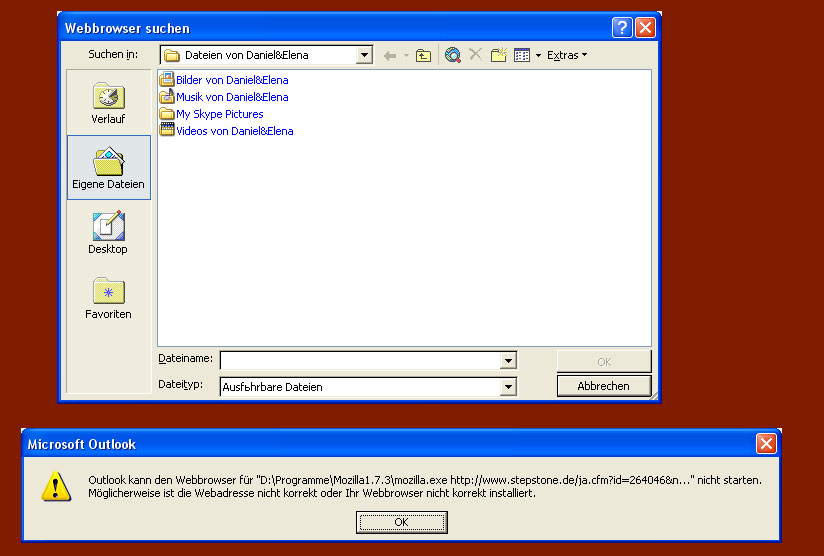The width and height of the screenshot is (824, 556).
Task: Click Abbrechen in Webbrowser suchen dialog
Action: pos(604,386)
